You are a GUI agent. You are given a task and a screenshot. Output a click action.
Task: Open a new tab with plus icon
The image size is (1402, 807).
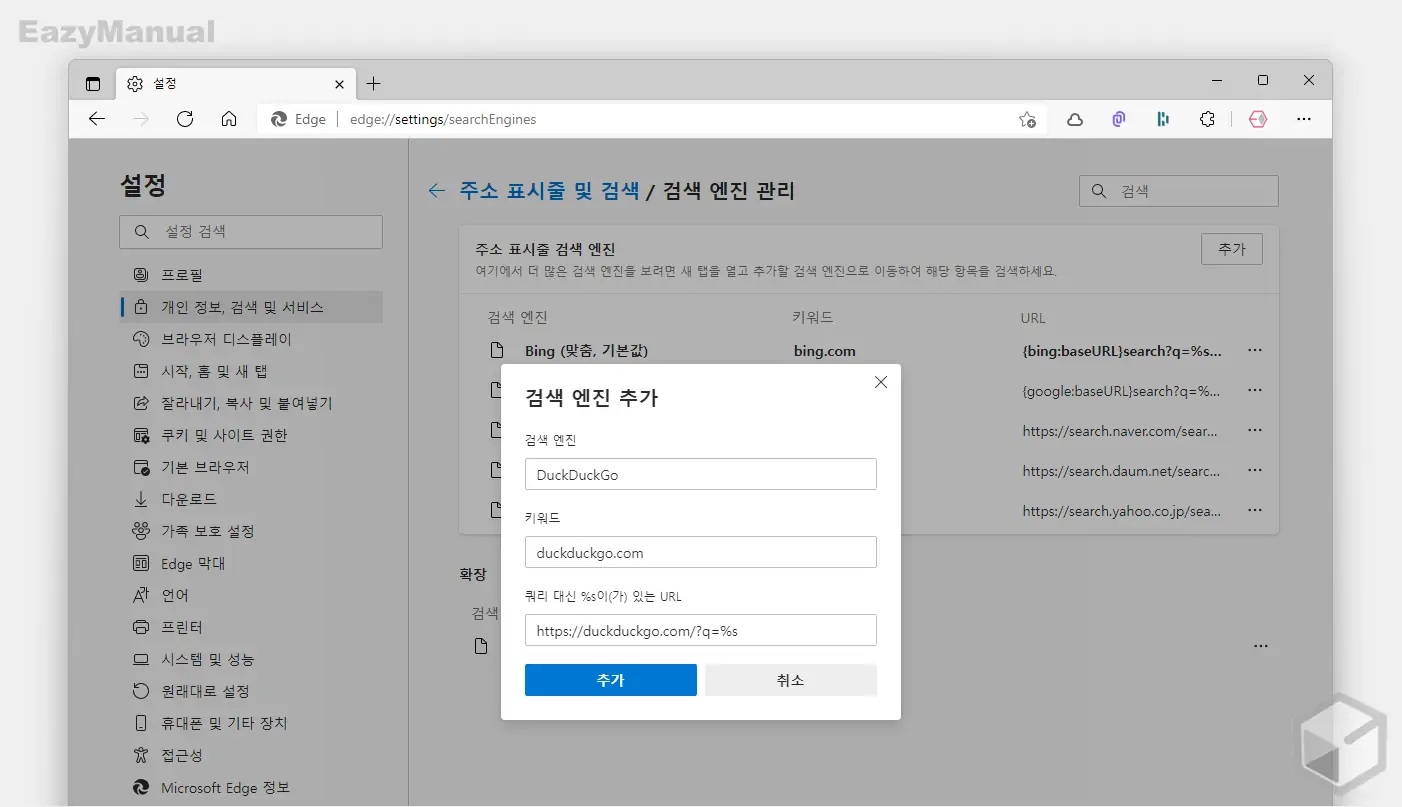pyautogui.click(x=373, y=84)
